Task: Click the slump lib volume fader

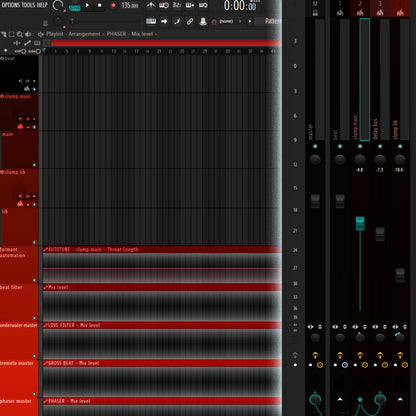Action: (x=400, y=275)
